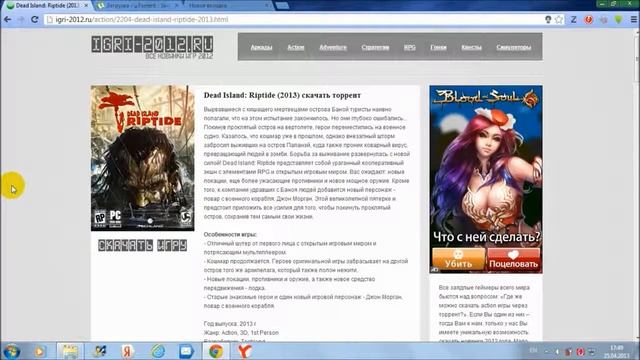640x360 pixels.
Task: Open the Adventure category in site menu
Action: click(x=333, y=47)
